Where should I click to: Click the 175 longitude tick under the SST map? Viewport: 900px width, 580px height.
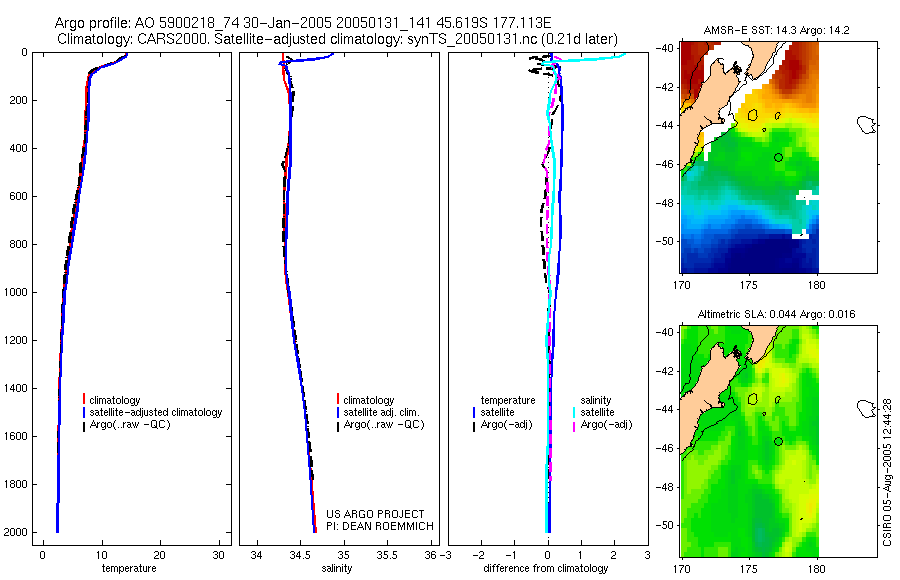pos(748,285)
